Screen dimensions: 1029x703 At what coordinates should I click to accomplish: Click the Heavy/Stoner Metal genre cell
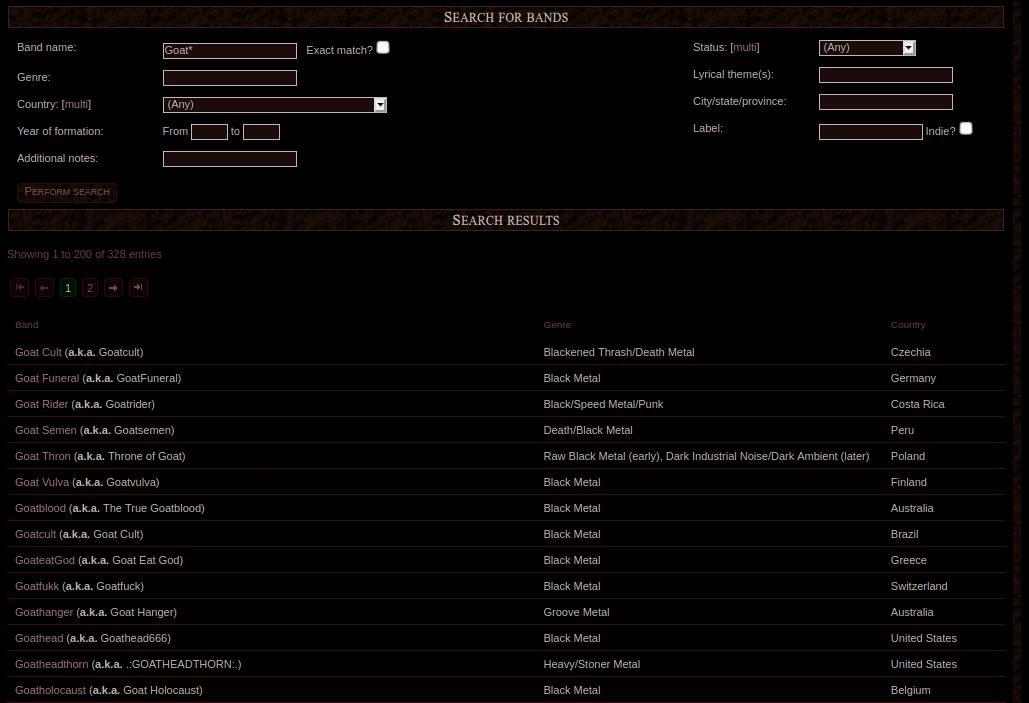point(591,664)
